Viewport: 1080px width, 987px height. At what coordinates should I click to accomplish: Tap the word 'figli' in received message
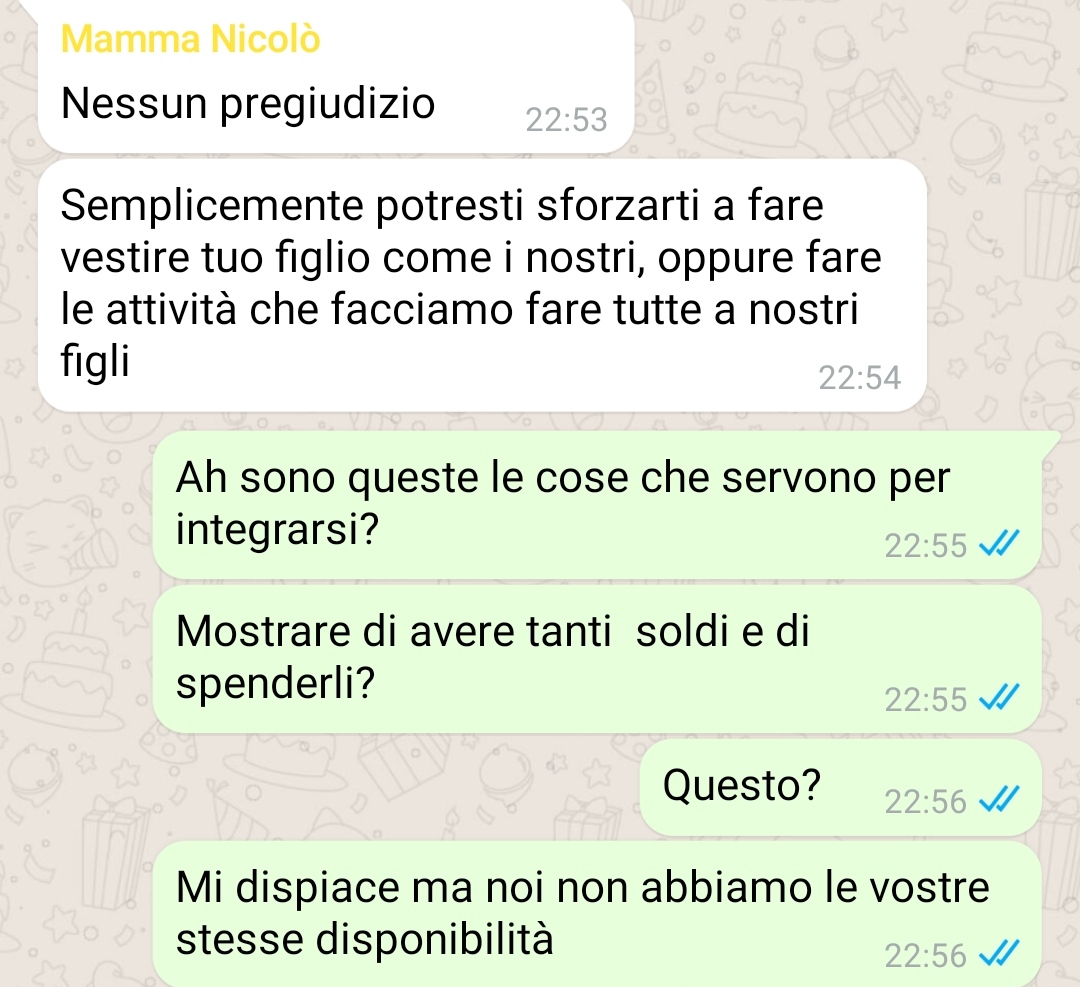(x=95, y=361)
